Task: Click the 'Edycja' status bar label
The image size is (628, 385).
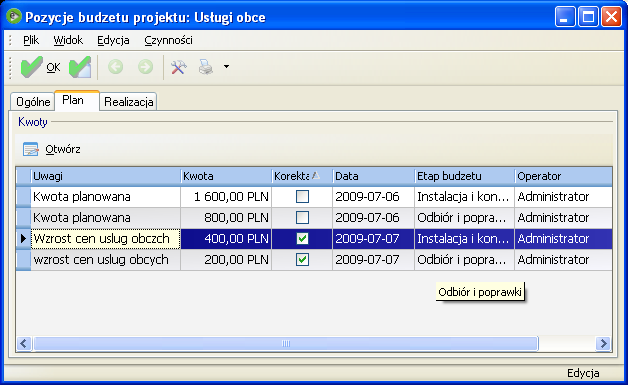Action: [583, 373]
